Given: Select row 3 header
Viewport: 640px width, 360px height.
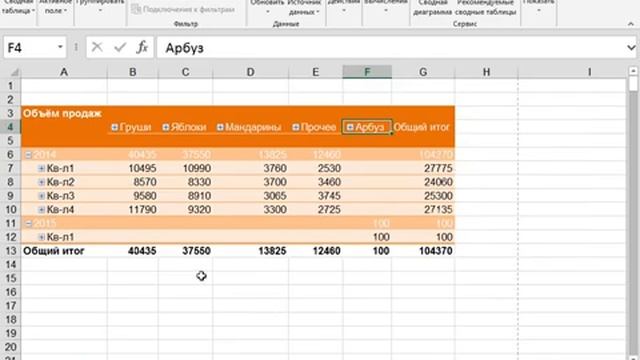Looking at the screenshot, I should coord(11,113).
